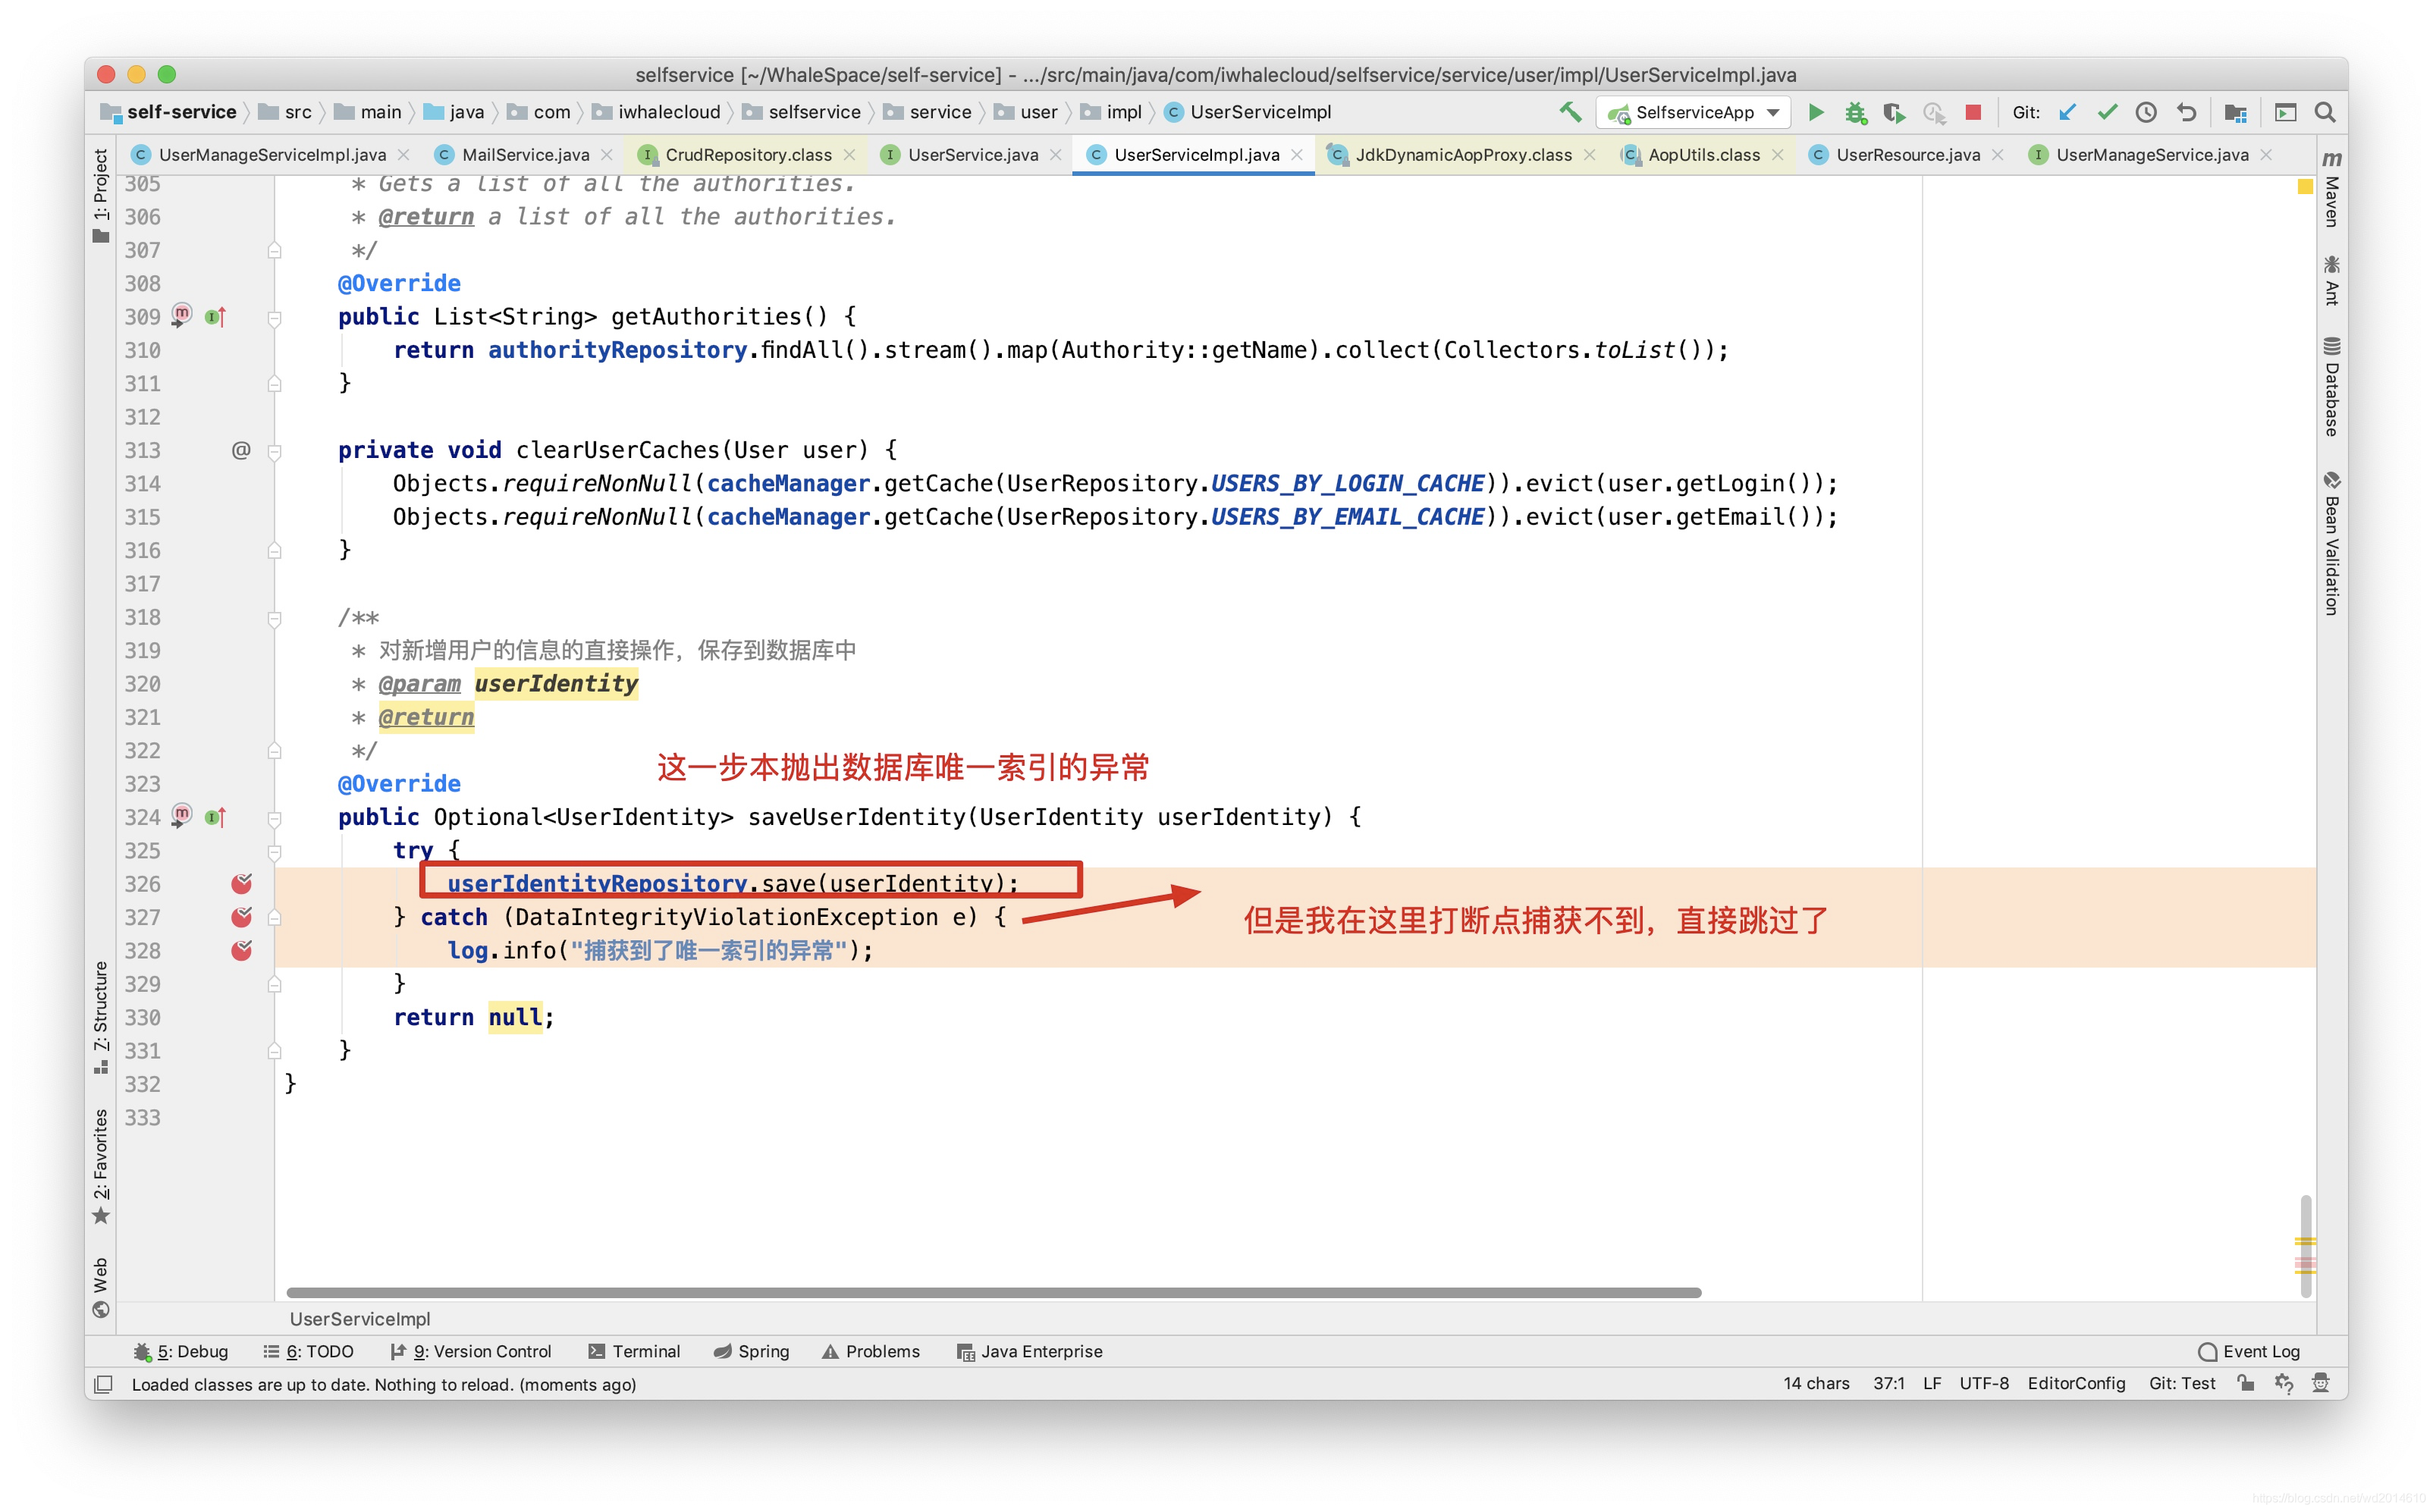The height and width of the screenshot is (1512, 2433).
Task: Toggle breakpoint on line 328
Action: (241, 950)
